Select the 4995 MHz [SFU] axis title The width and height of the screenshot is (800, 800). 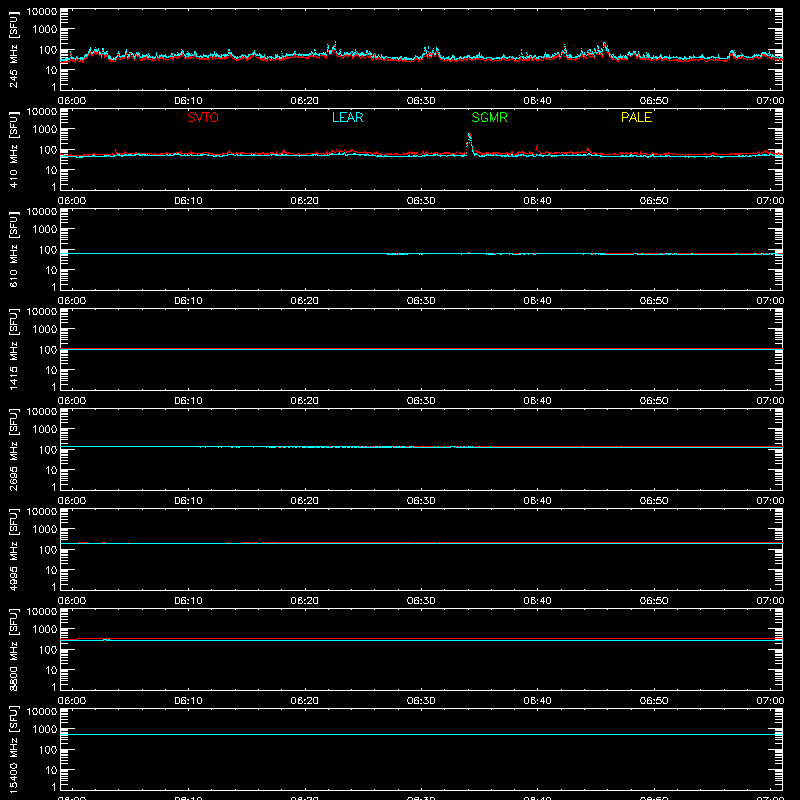pyautogui.click(x=14, y=550)
